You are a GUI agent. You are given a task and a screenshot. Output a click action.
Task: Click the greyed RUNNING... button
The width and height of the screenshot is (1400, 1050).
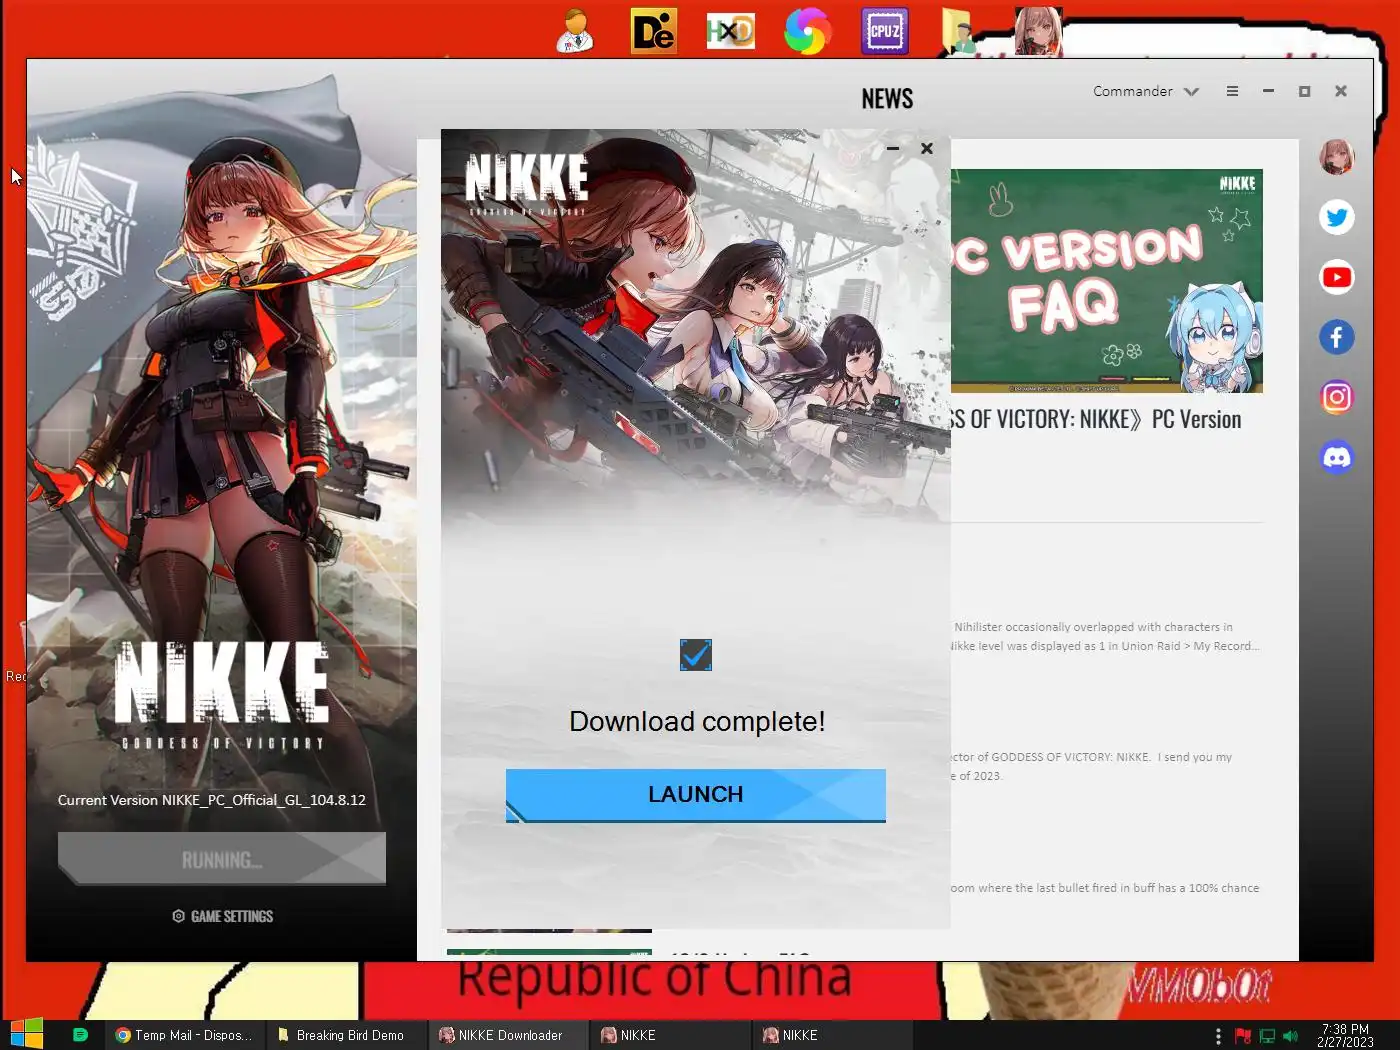[222, 859]
